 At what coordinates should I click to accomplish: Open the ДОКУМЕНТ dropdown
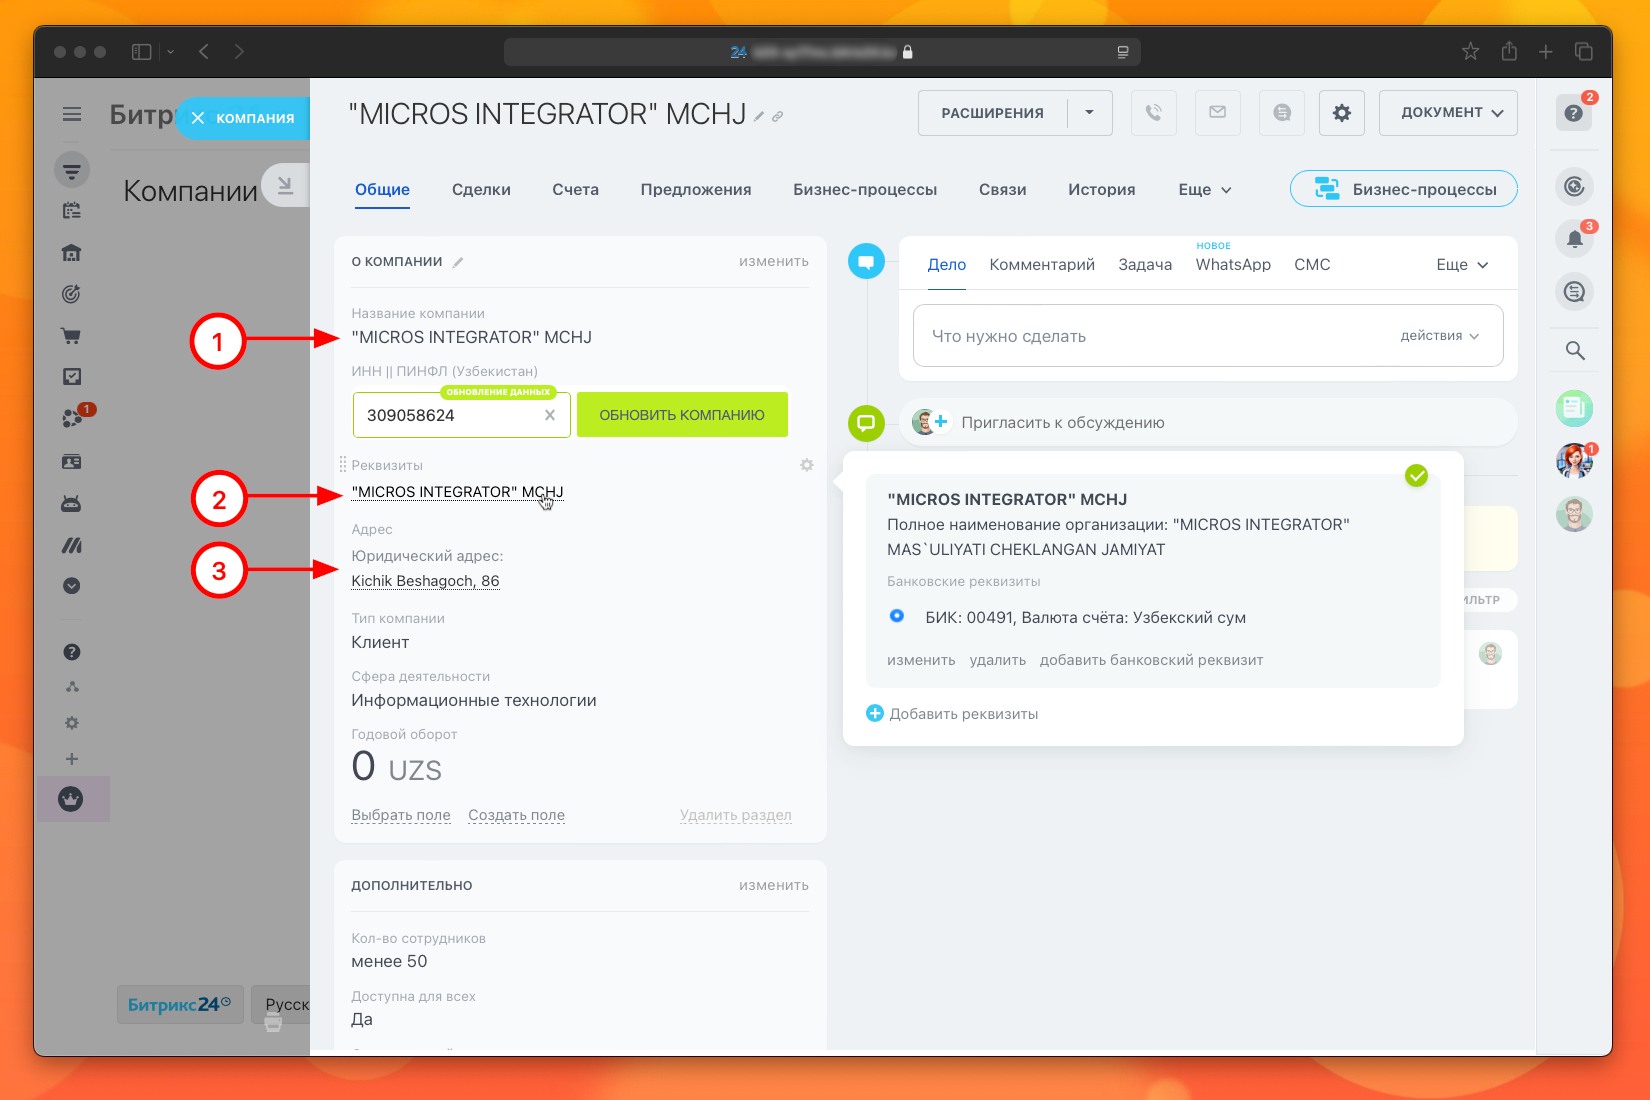pos(1448,113)
